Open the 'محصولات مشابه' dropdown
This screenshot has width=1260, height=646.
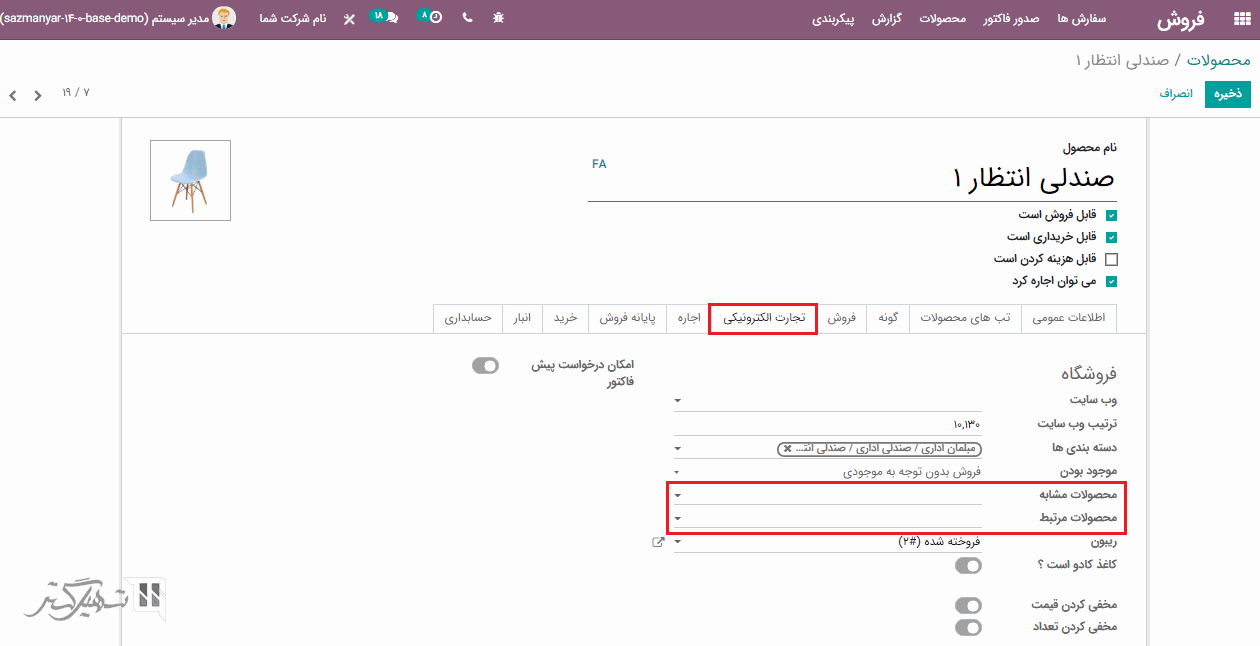coord(678,495)
